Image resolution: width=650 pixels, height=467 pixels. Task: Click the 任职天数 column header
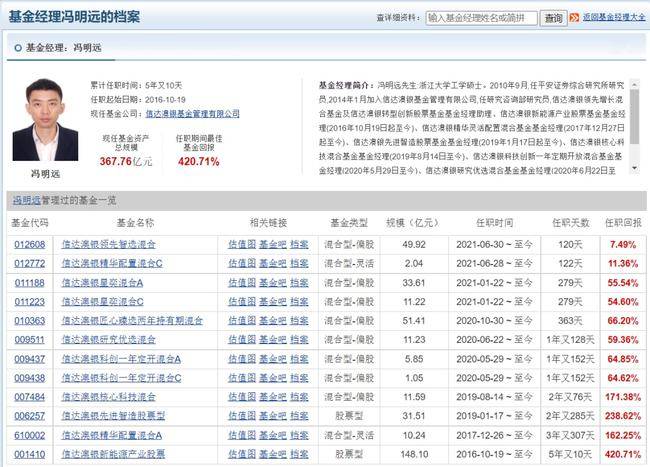570,223
